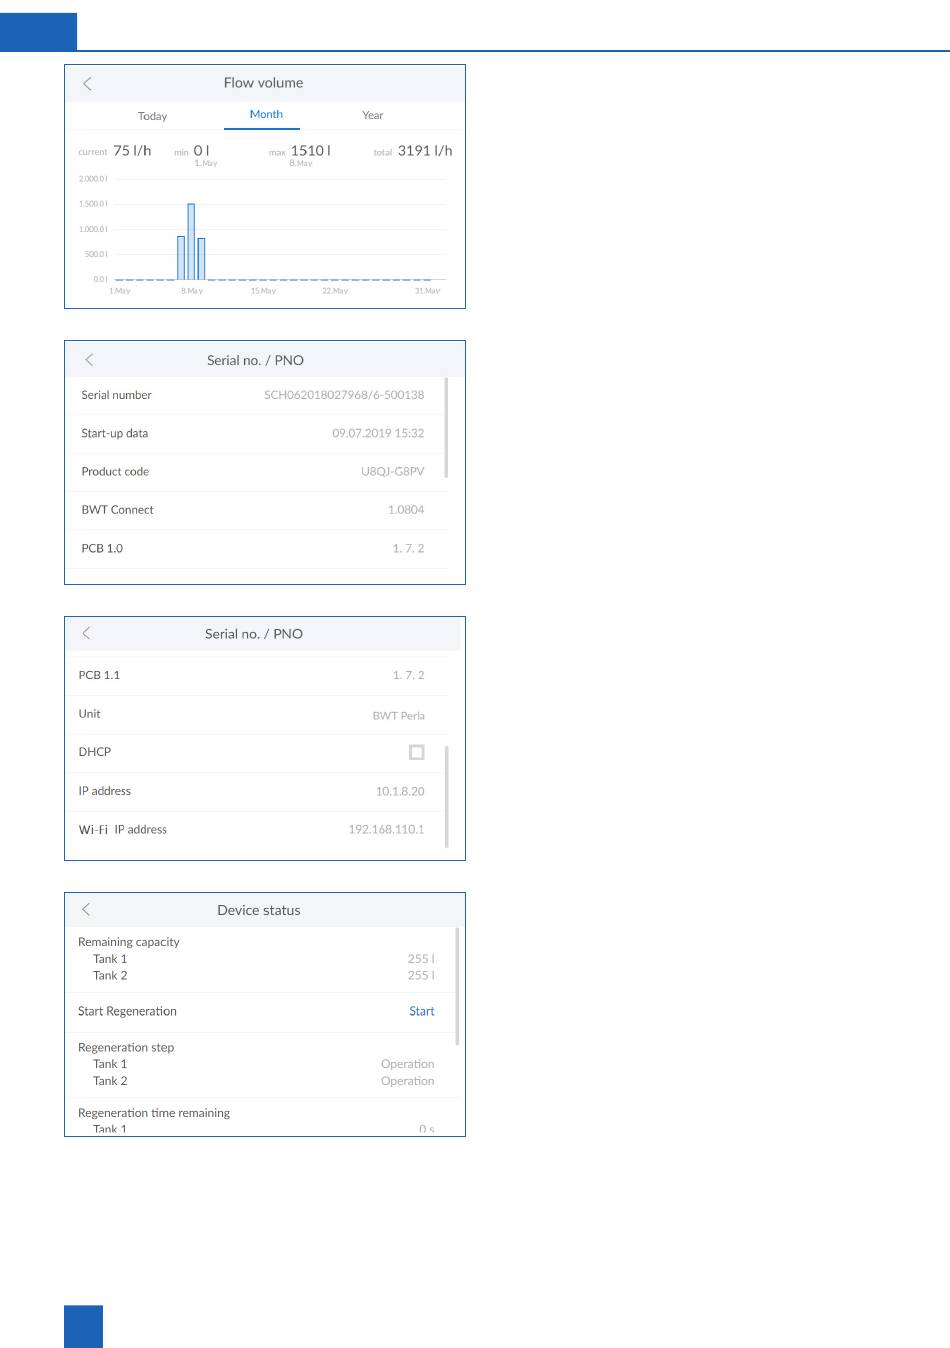Screen dimensions: 950x1348
Task: Click back arrow on first Serial no. panel
Action: click(89, 360)
